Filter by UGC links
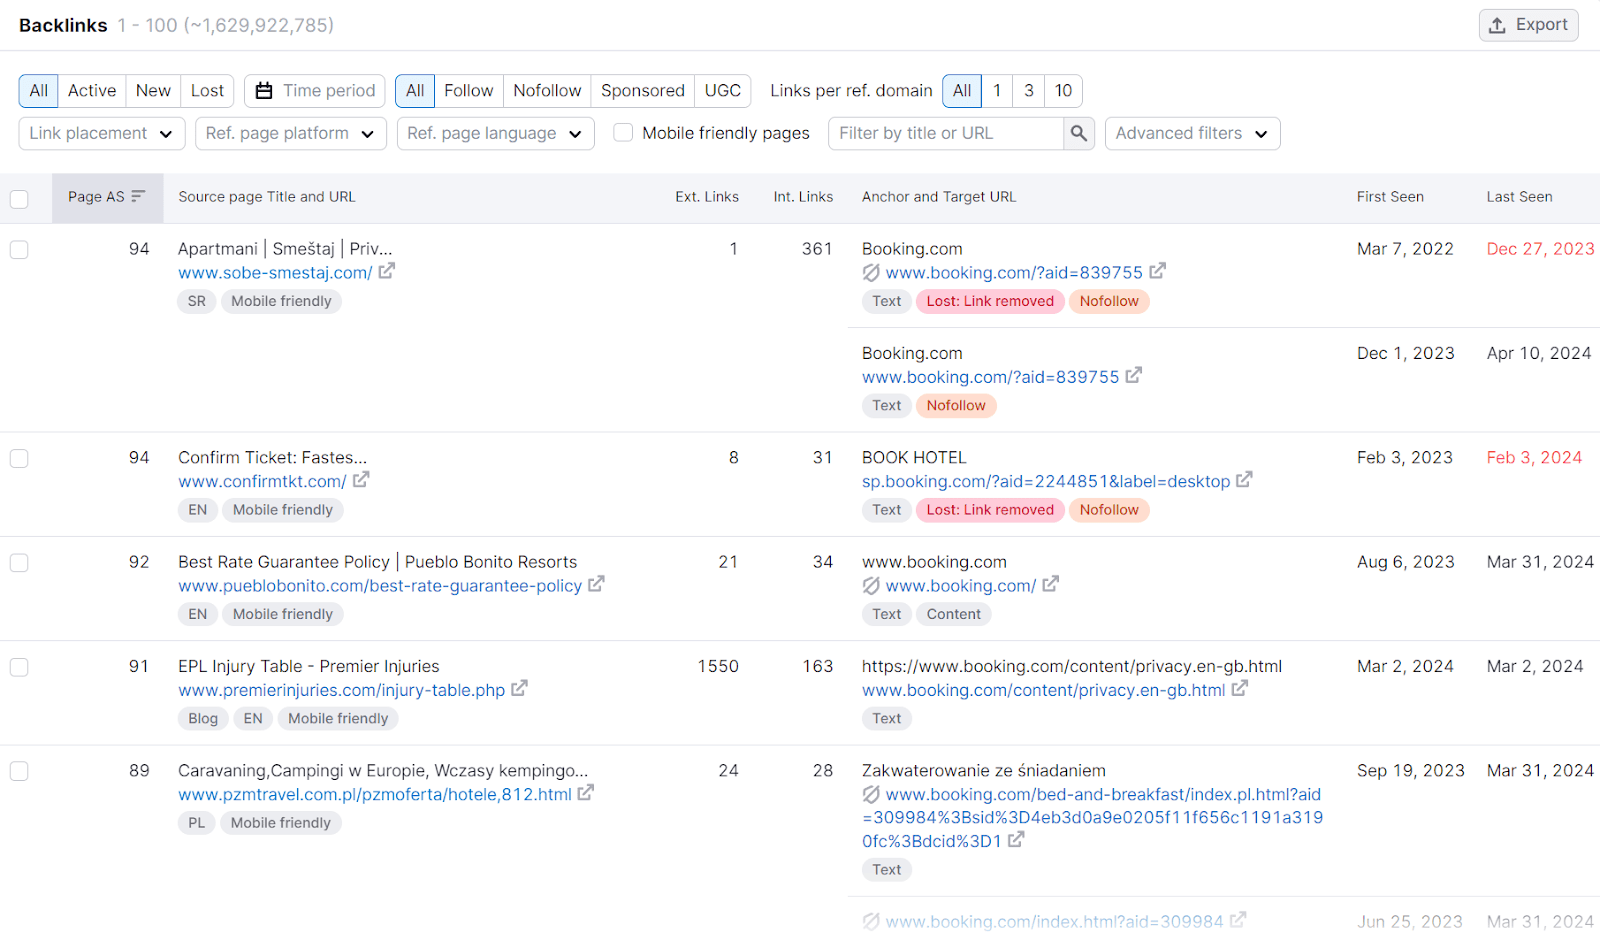The width and height of the screenshot is (1600, 948). point(723,91)
